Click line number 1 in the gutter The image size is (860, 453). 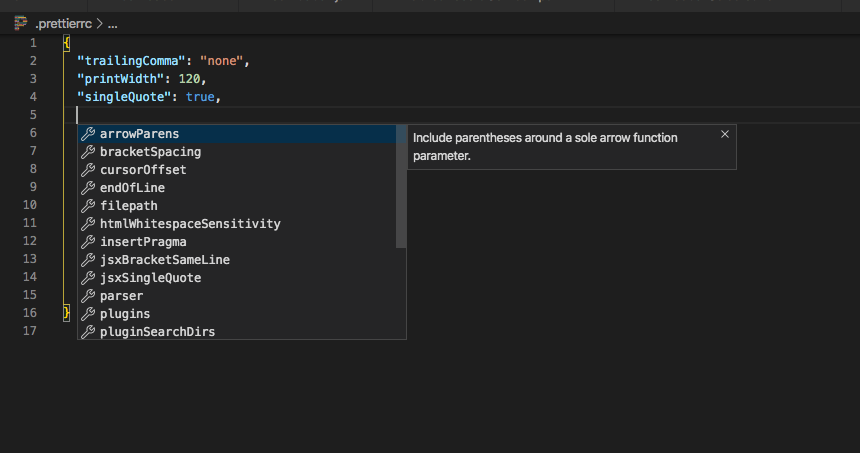coord(33,43)
